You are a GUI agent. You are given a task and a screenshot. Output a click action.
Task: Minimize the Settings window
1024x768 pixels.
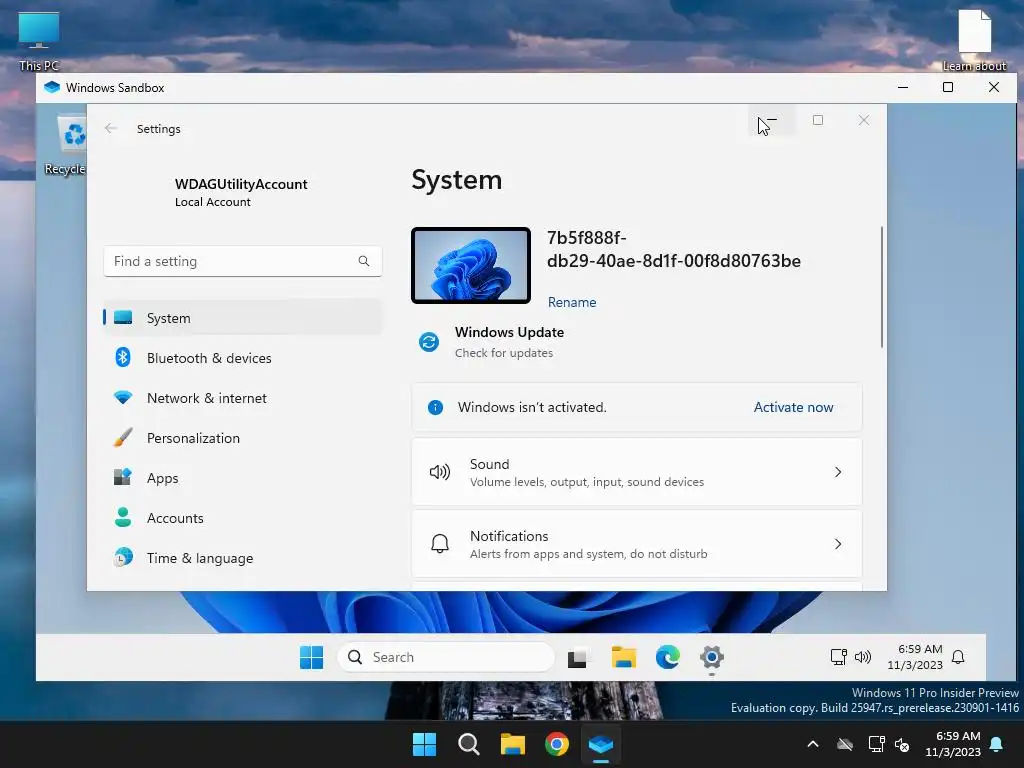pyautogui.click(x=772, y=120)
